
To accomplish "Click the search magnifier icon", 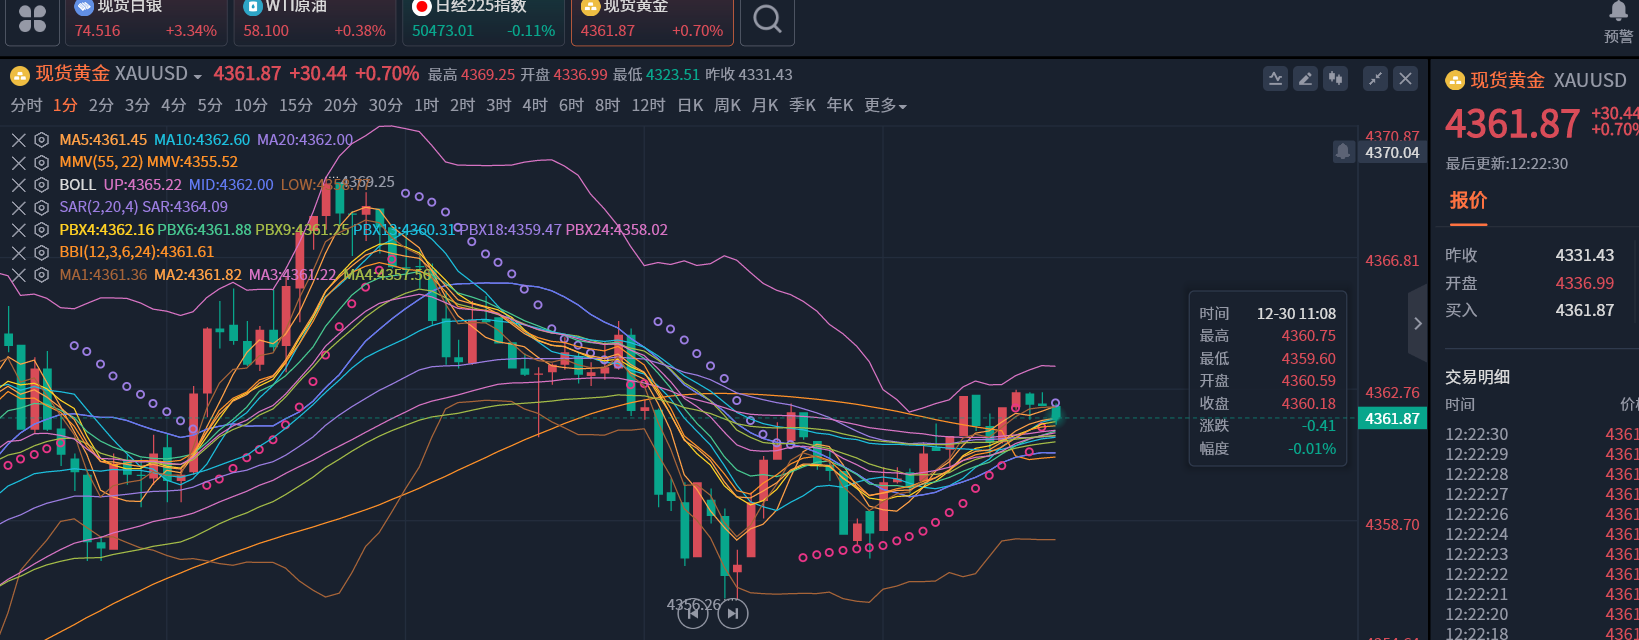I will pos(767,20).
